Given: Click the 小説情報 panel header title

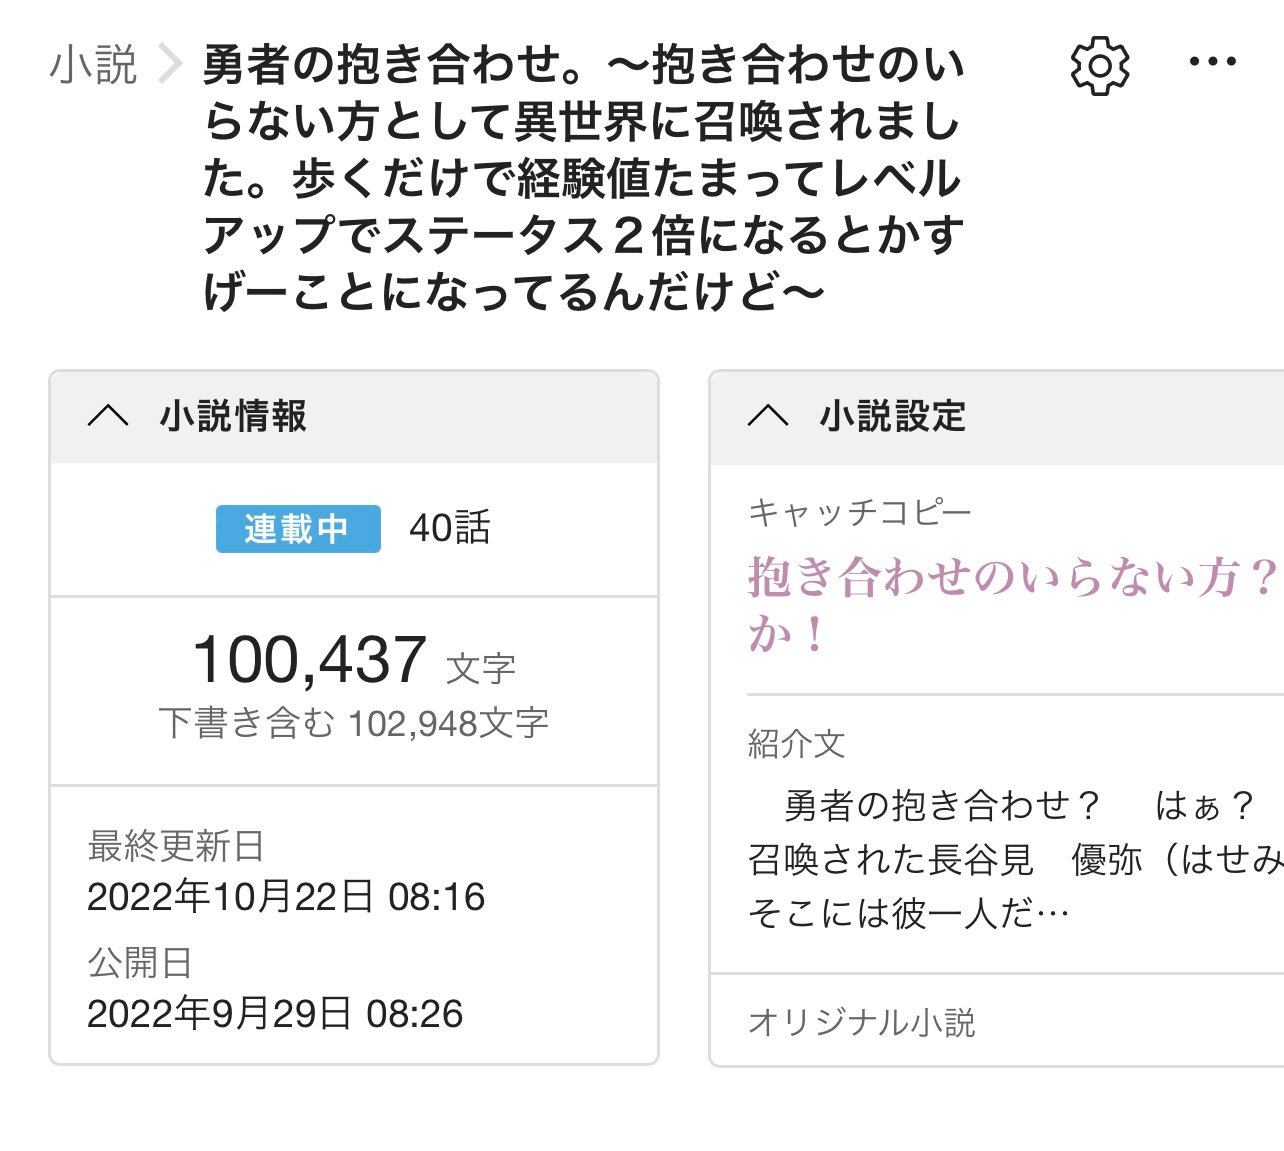Looking at the screenshot, I should pyautogui.click(x=233, y=416).
